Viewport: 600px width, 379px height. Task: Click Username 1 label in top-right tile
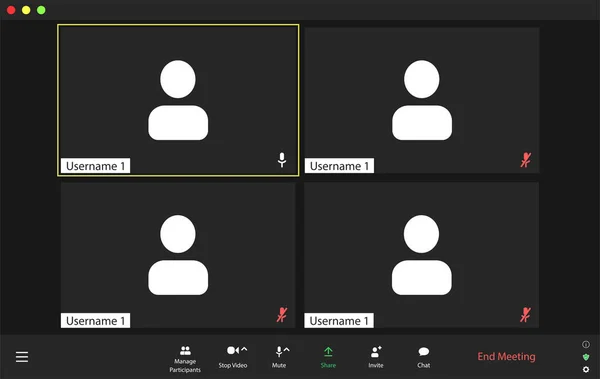tap(339, 166)
